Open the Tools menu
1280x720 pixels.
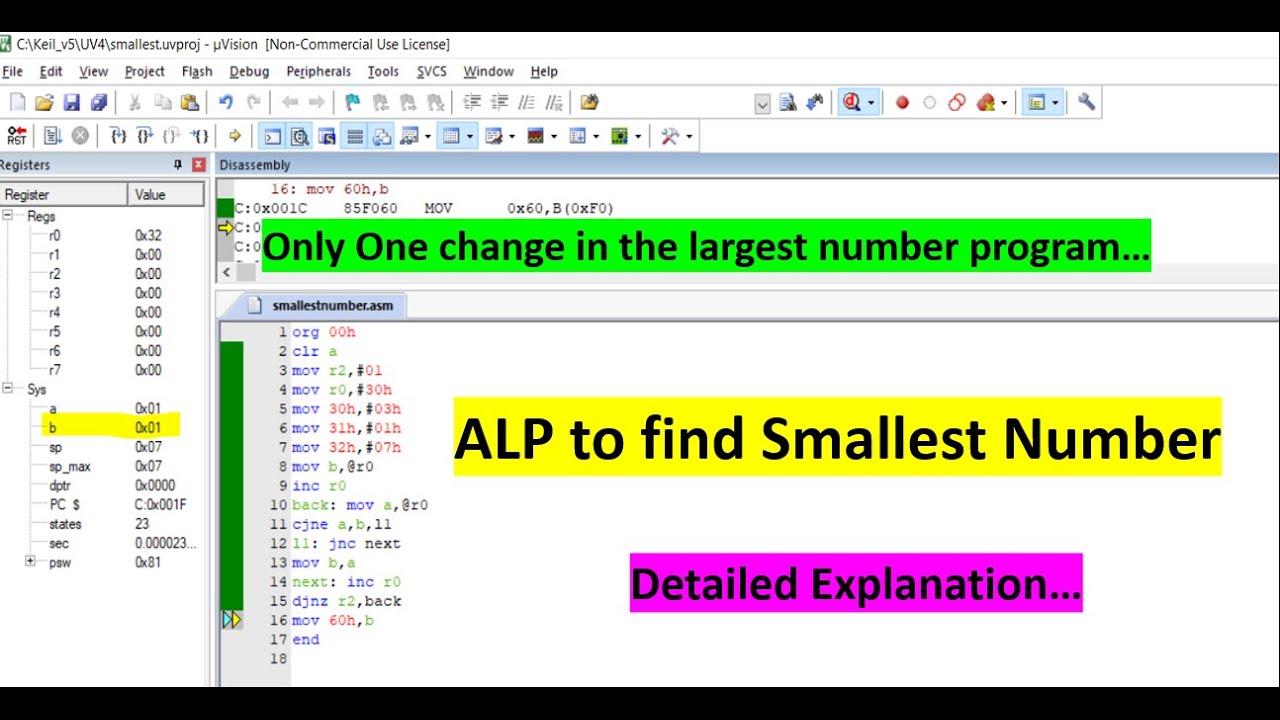383,71
